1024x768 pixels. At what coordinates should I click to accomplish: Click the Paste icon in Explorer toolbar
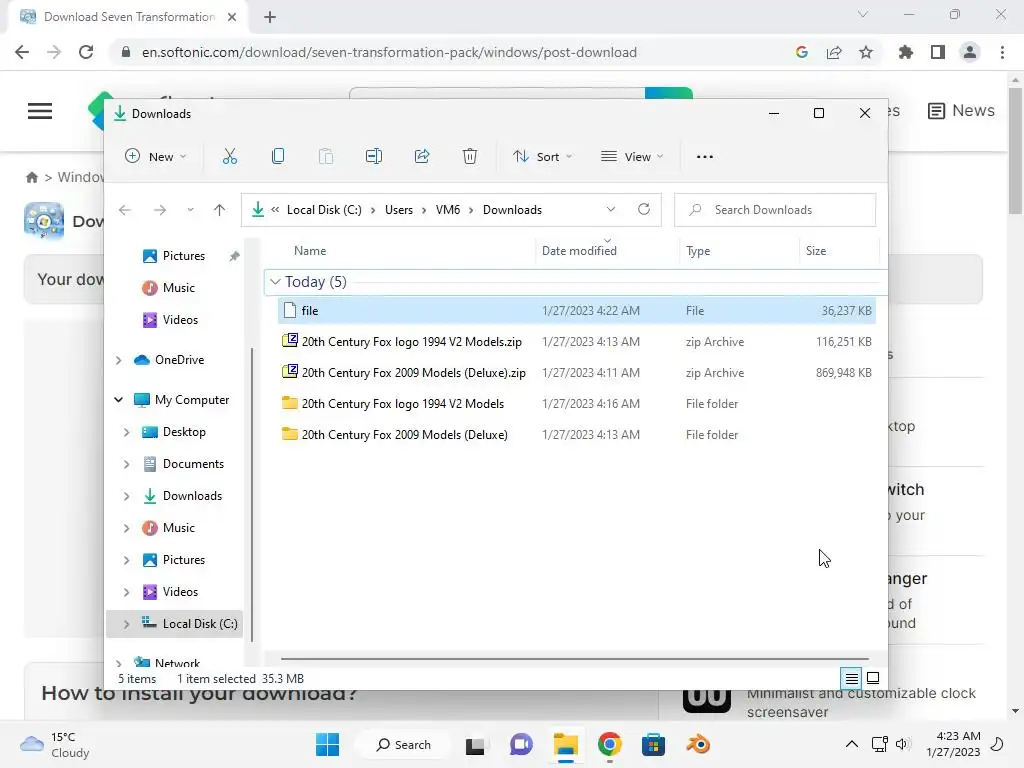(x=325, y=156)
